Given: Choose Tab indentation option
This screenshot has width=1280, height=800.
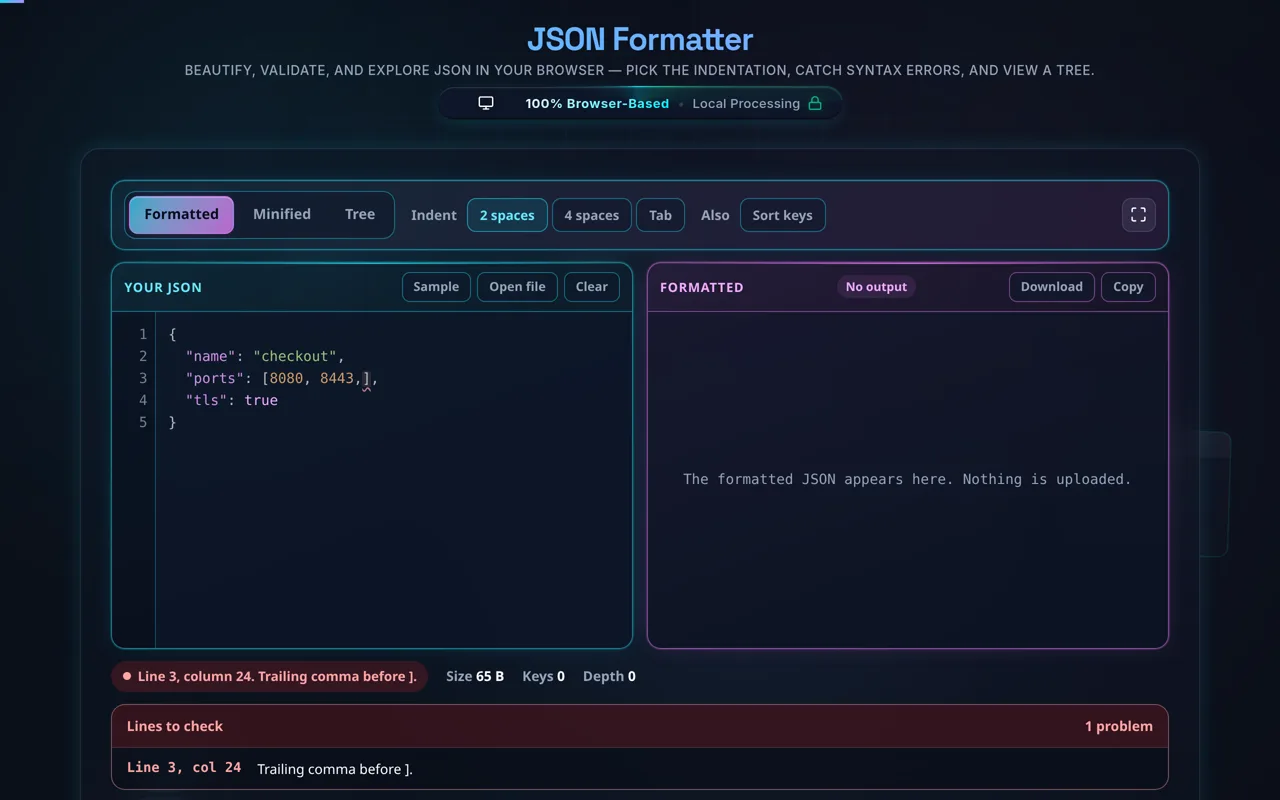Looking at the screenshot, I should 660,215.
